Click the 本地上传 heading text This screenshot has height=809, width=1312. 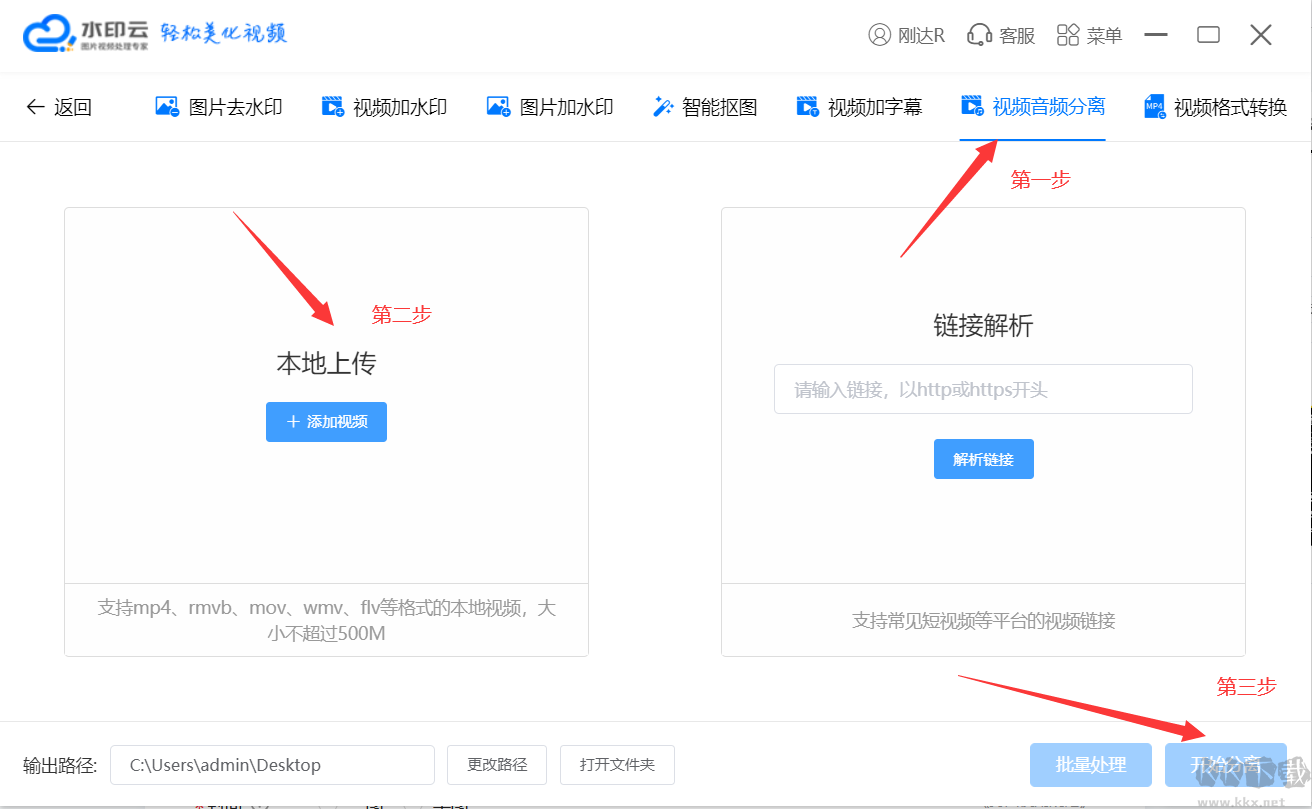[x=326, y=363]
